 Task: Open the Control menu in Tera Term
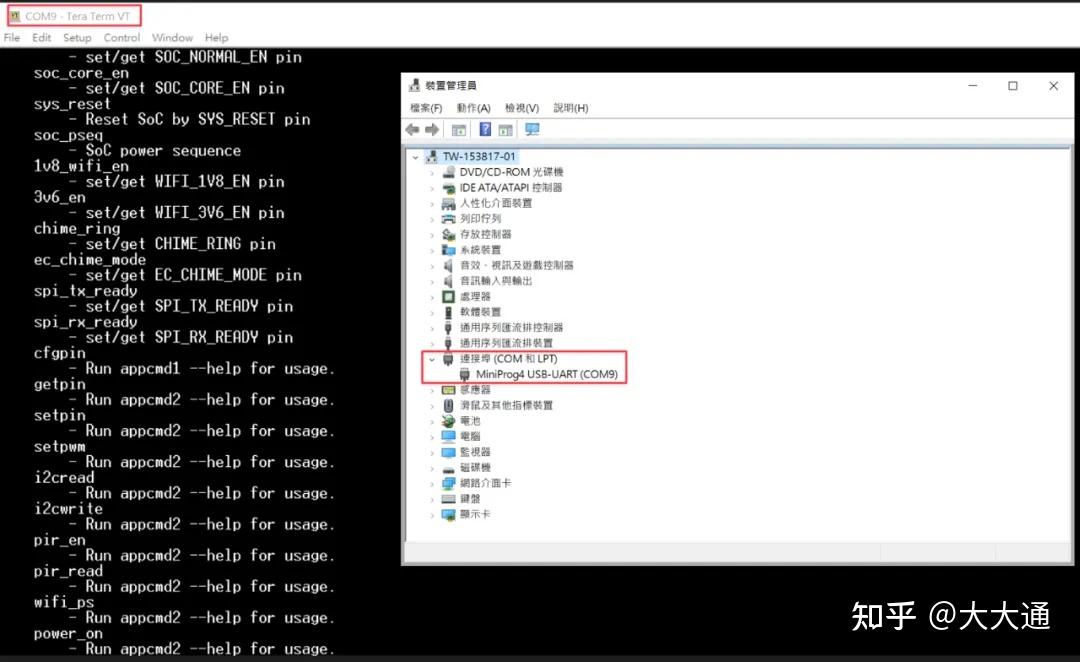tap(122, 37)
